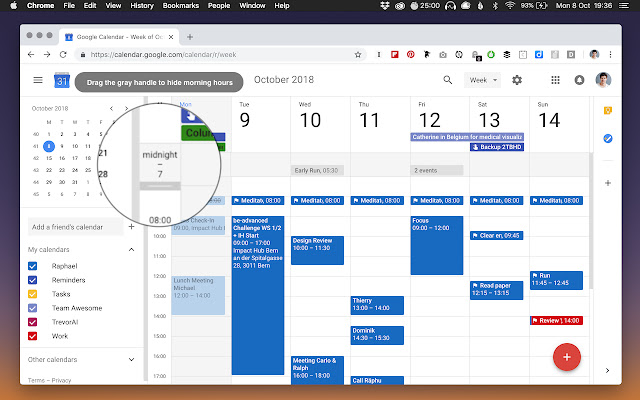Click the Add a friend's calendar field
This screenshot has width=640, height=400.
(72, 227)
